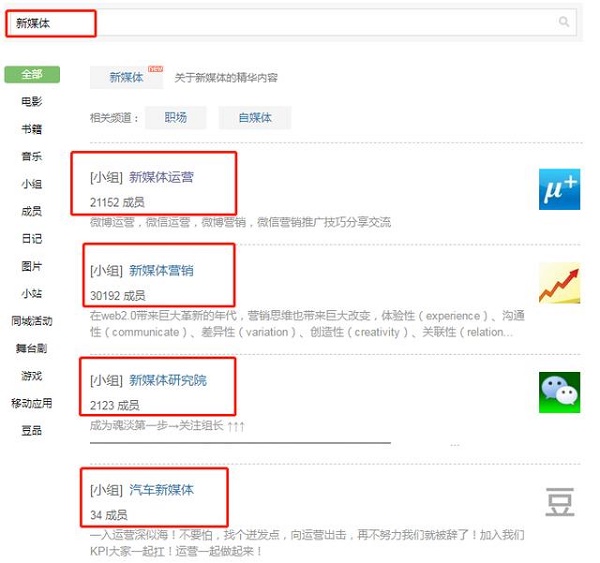Open the 新媒体研究院 WeChat bubbles avatar
Screen dimensions: 600x563
click(x=559, y=392)
